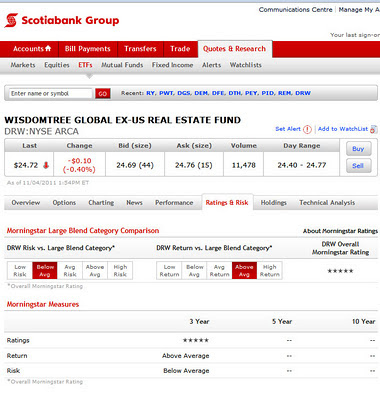The width and height of the screenshot is (380, 400).
Task: Click the volume value 11,478
Action: 244,165
